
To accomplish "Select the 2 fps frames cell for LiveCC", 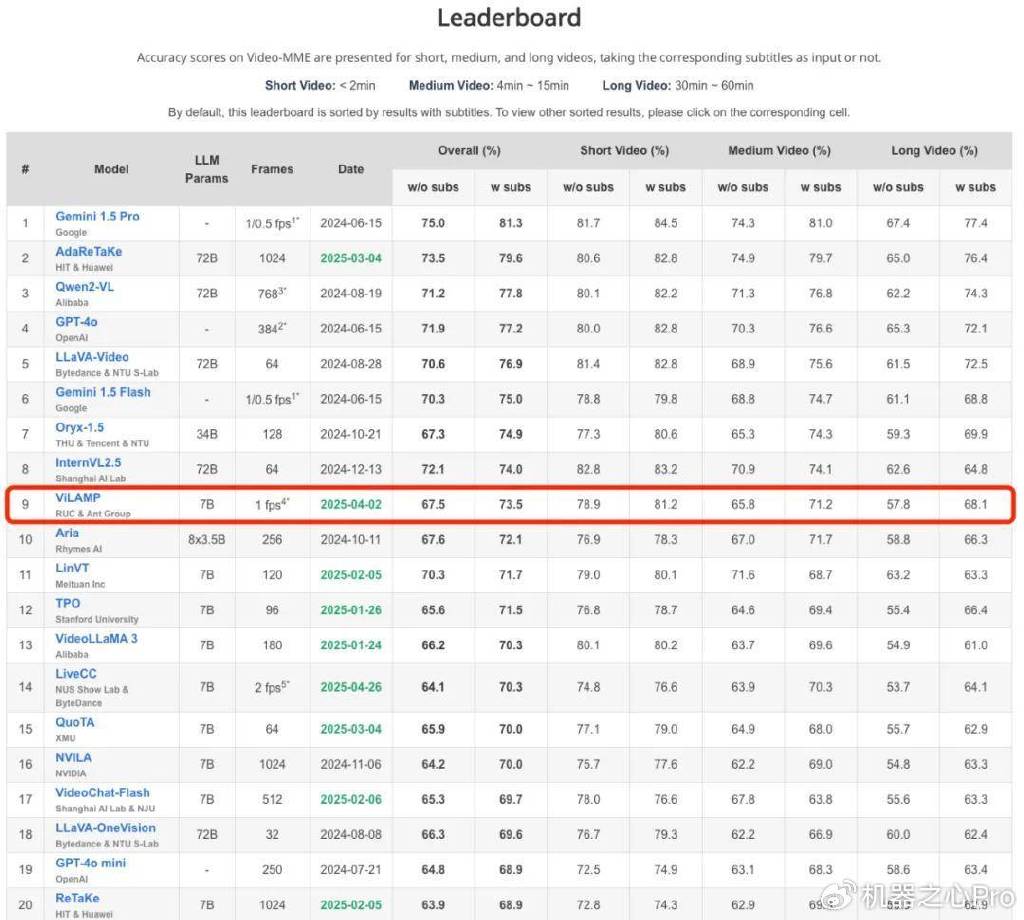I will [x=272, y=687].
